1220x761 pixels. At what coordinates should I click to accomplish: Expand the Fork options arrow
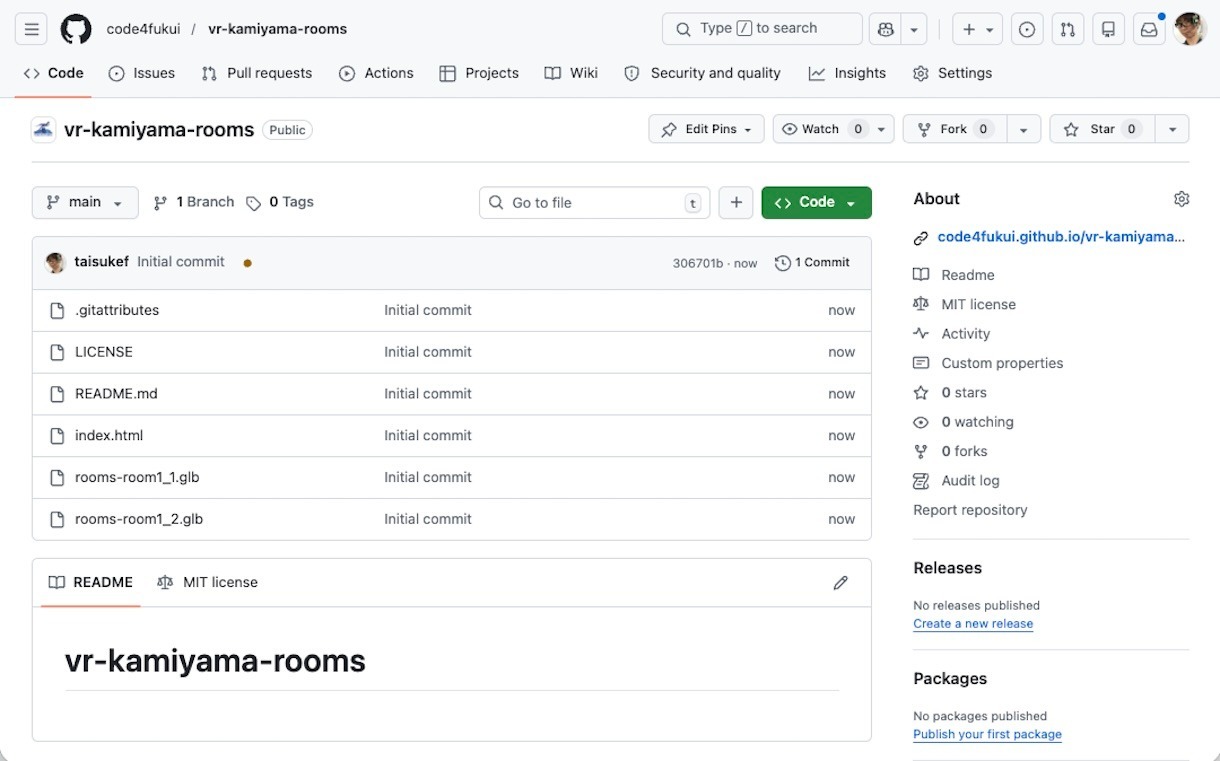(1023, 129)
